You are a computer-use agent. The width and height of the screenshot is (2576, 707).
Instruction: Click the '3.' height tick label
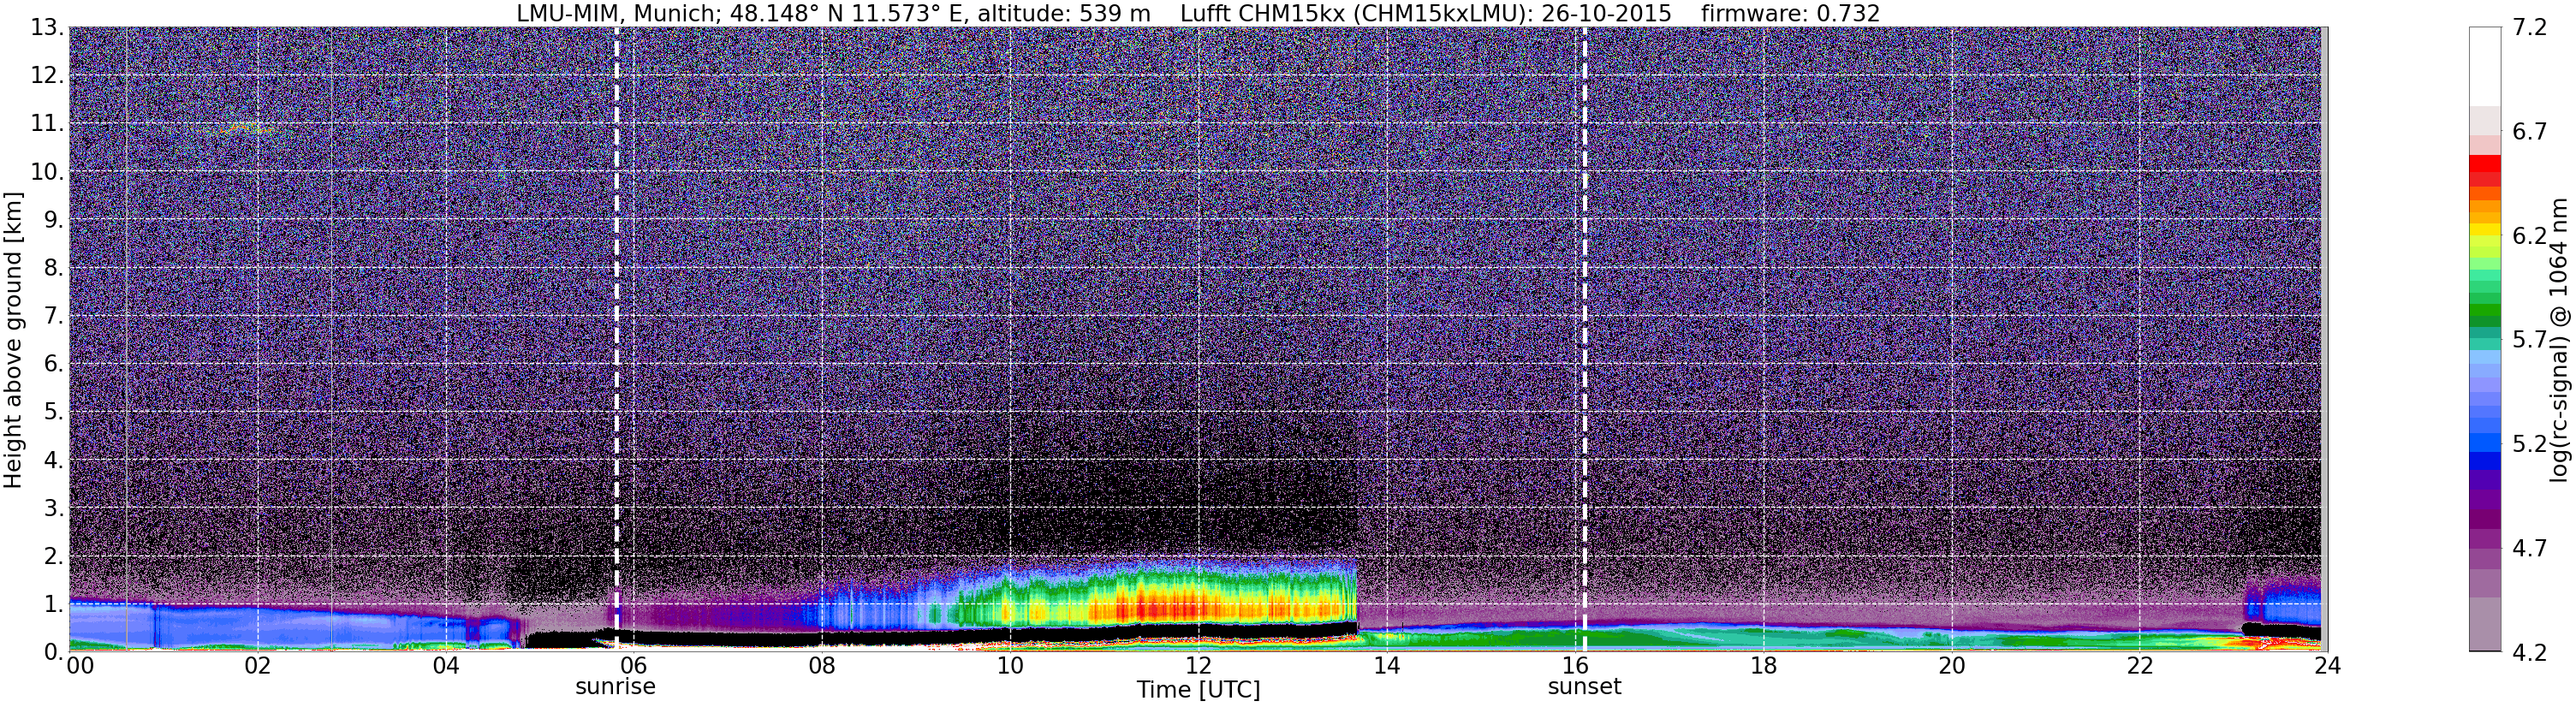[x=54, y=508]
